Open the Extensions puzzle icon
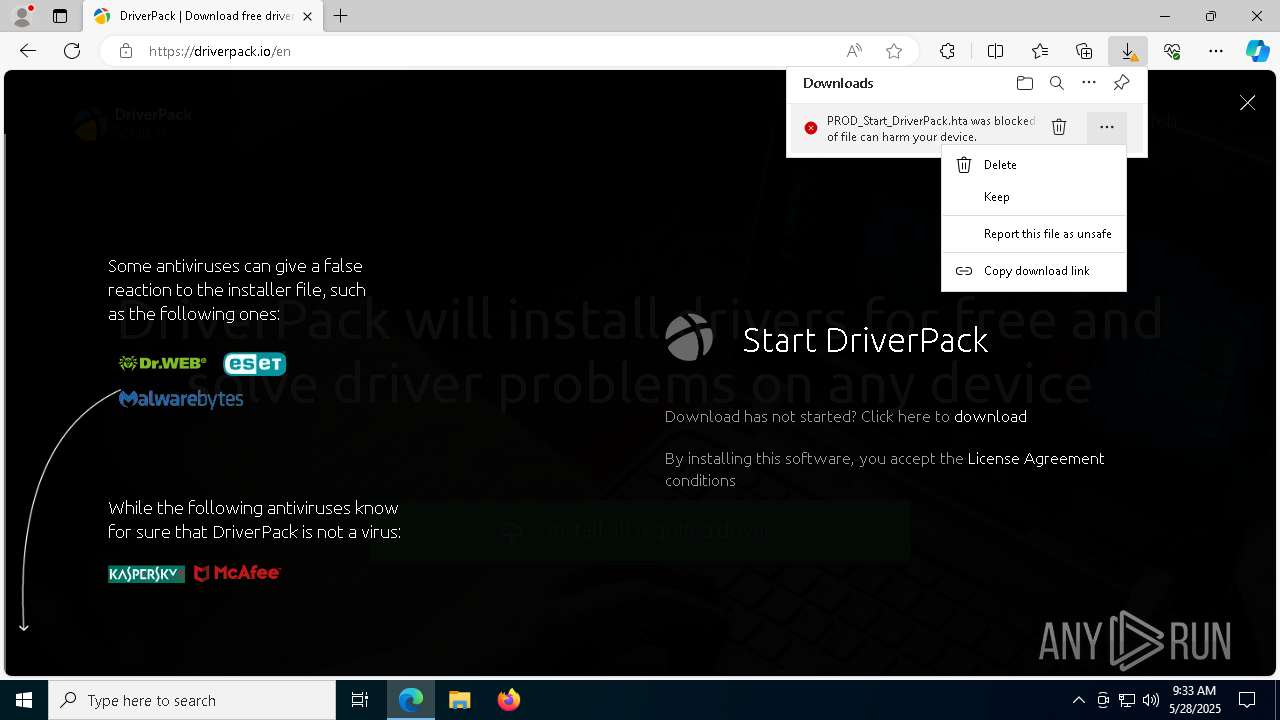 pyautogui.click(x=947, y=51)
